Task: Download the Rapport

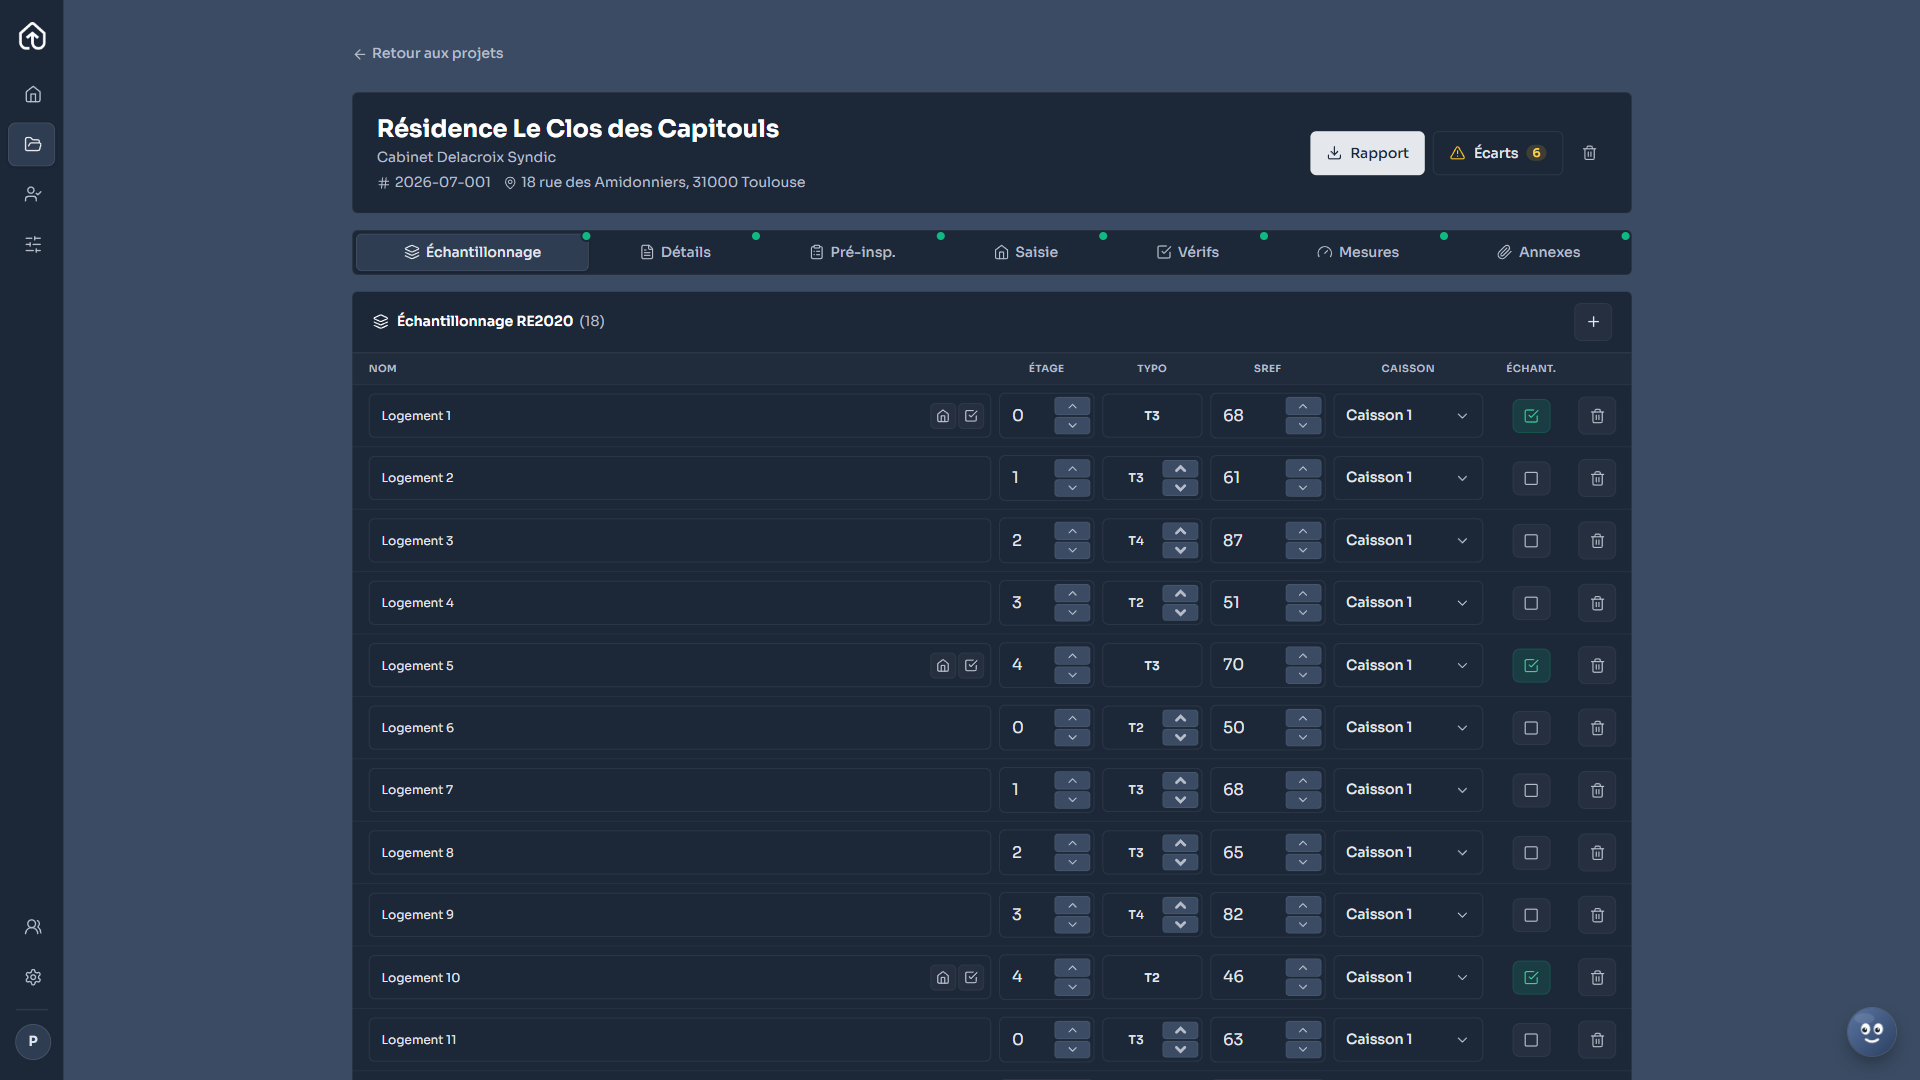Action: tap(1367, 153)
